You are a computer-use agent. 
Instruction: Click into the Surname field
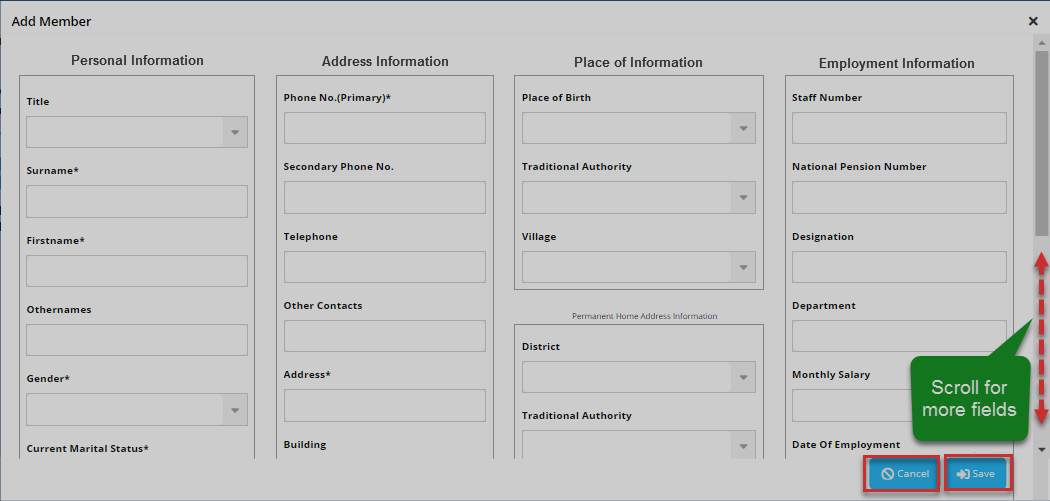coord(137,201)
